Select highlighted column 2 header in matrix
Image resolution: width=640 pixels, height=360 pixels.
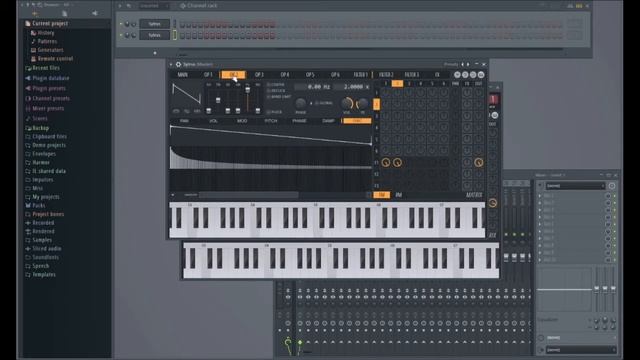397,84
